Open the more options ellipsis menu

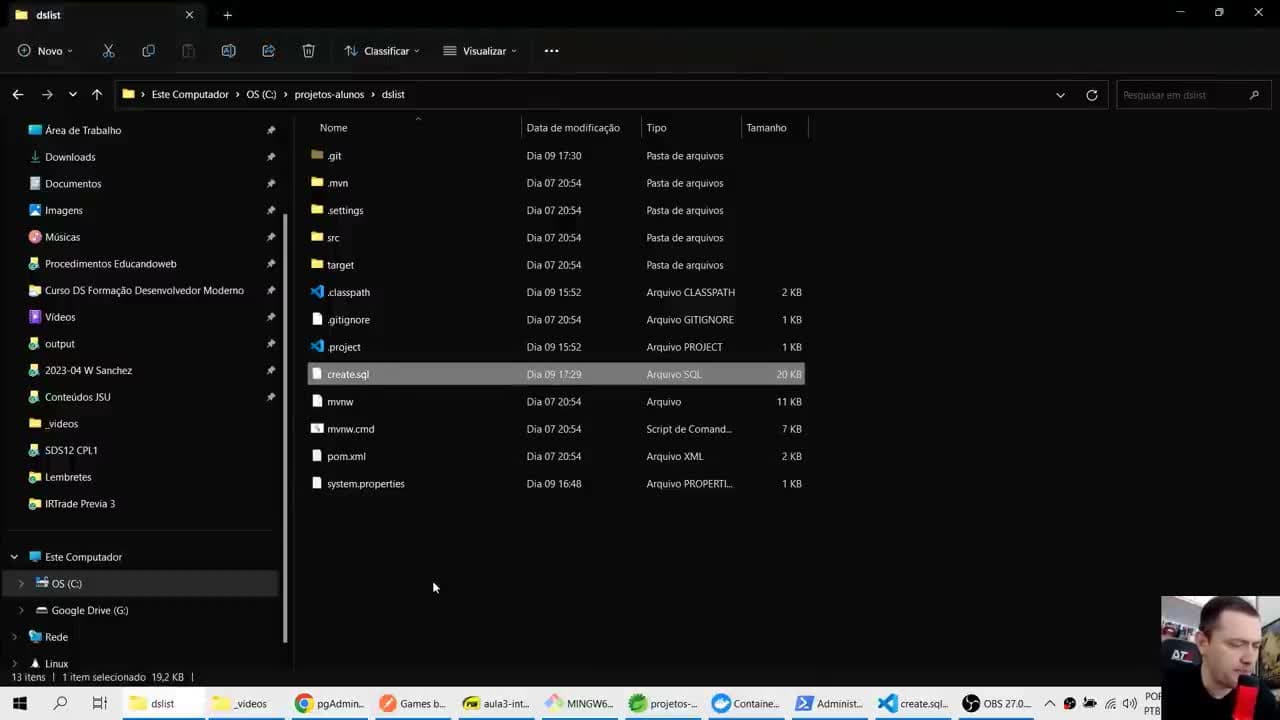(551, 51)
